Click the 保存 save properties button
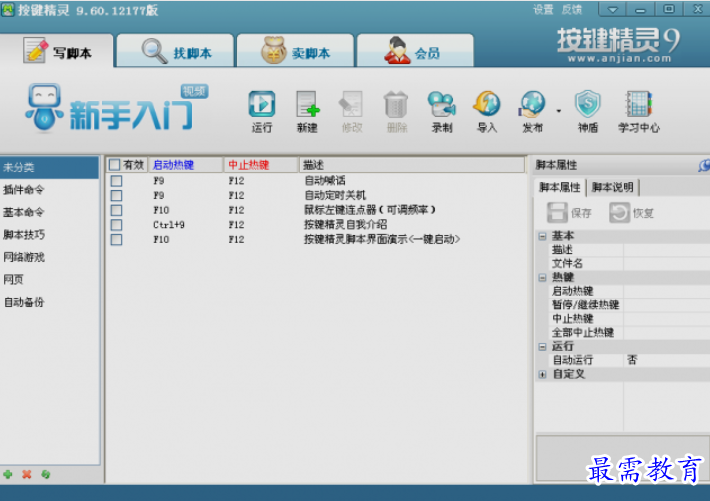 [569, 212]
